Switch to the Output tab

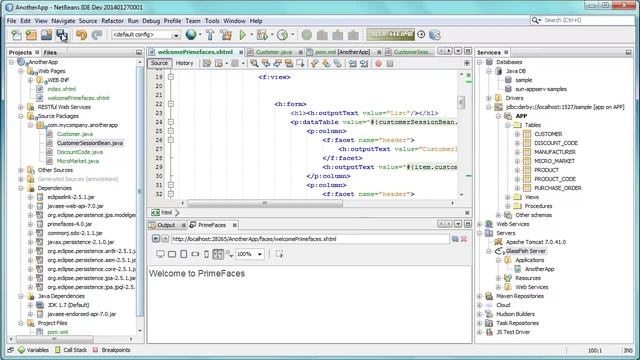166,225
